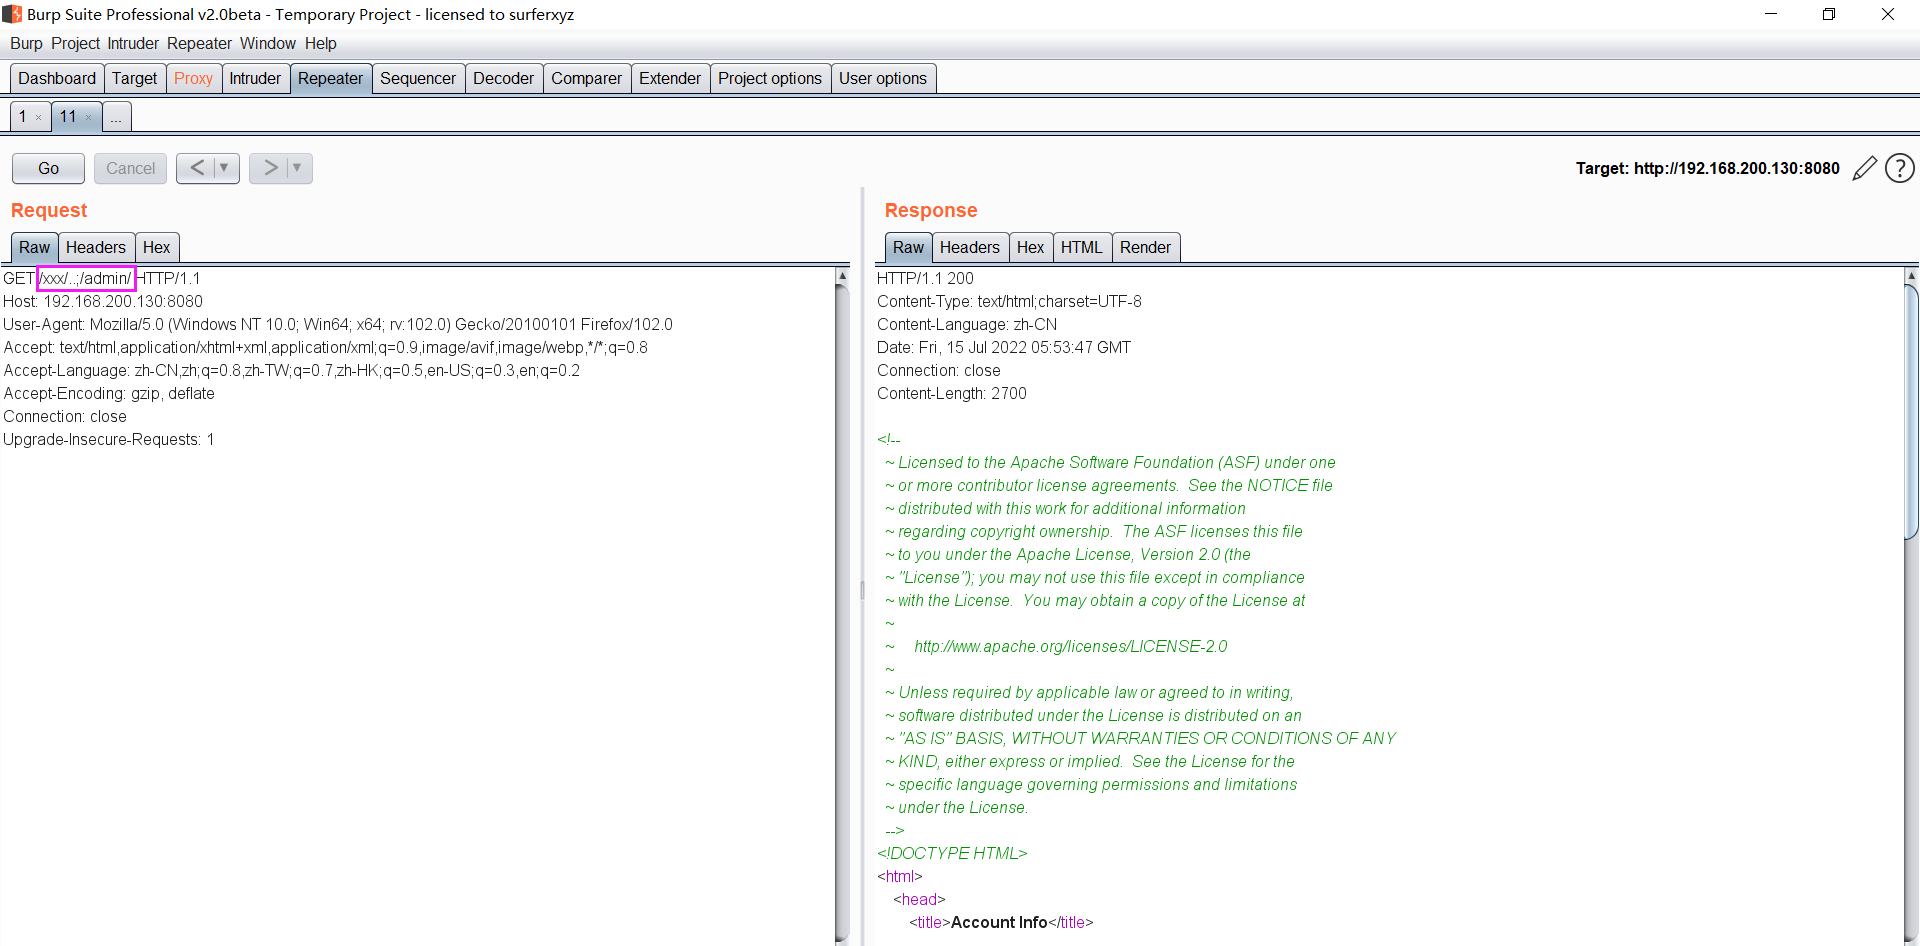Go forward to next request arrow
Image resolution: width=1920 pixels, height=946 pixels.
(x=270, y=168)
